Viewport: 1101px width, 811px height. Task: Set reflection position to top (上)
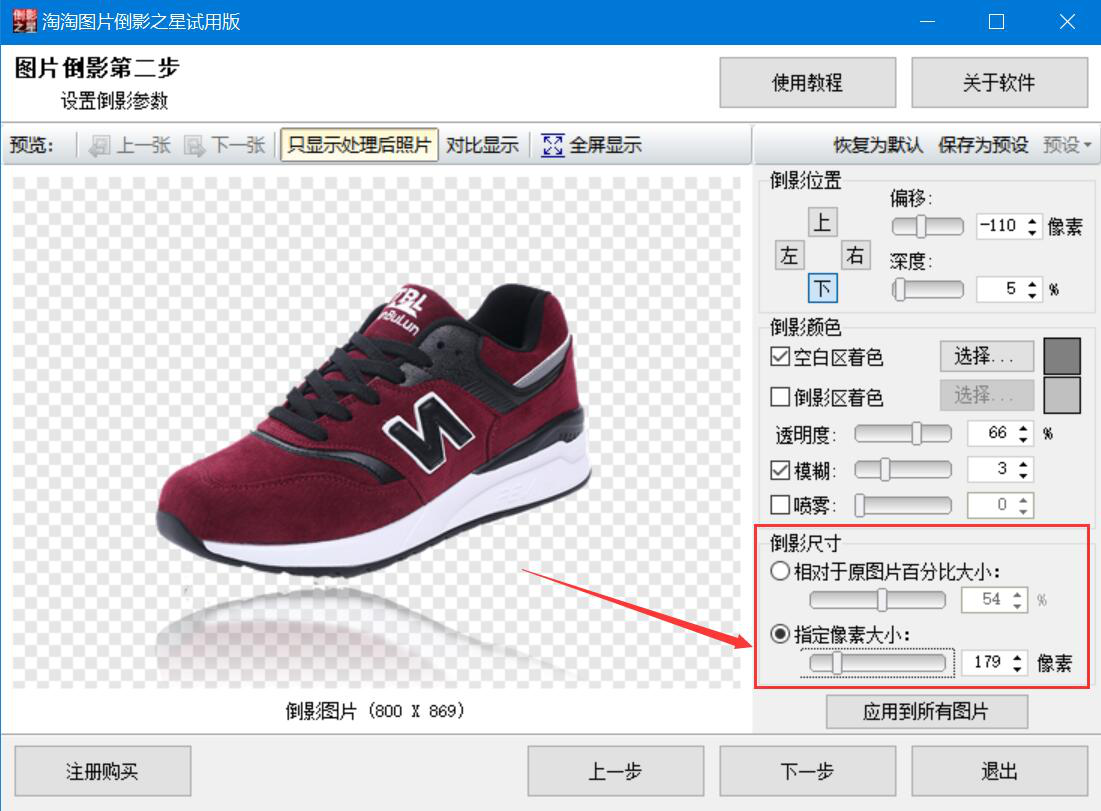click(822, 222)
